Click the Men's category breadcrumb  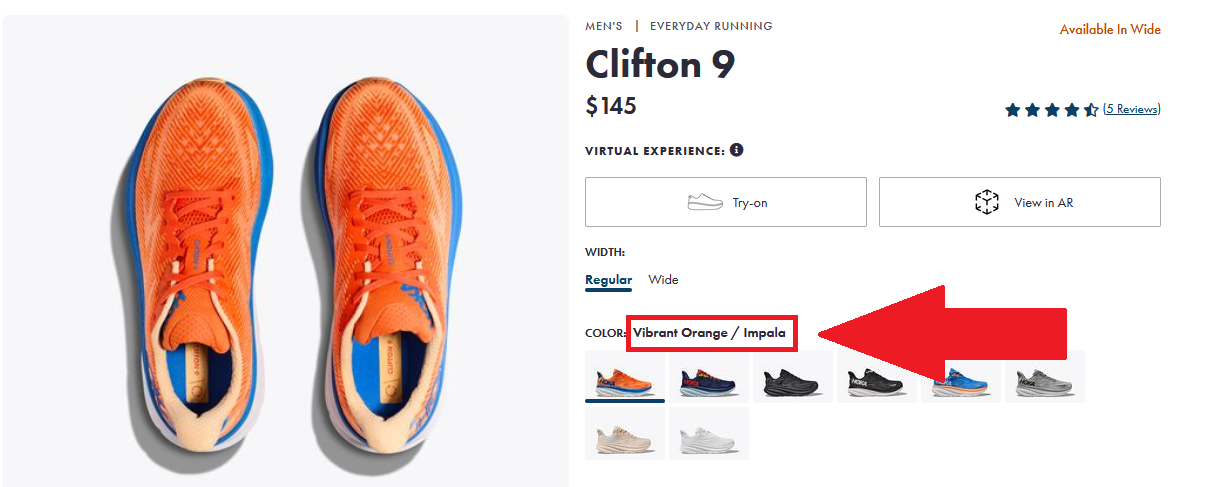point(604,26)
